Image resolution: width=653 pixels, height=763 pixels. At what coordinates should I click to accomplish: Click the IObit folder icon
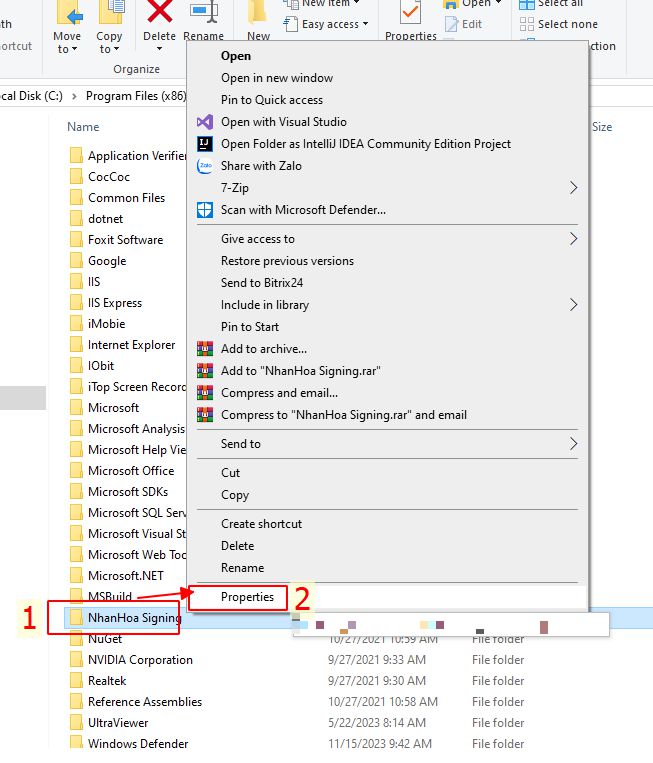pos(76,365)
